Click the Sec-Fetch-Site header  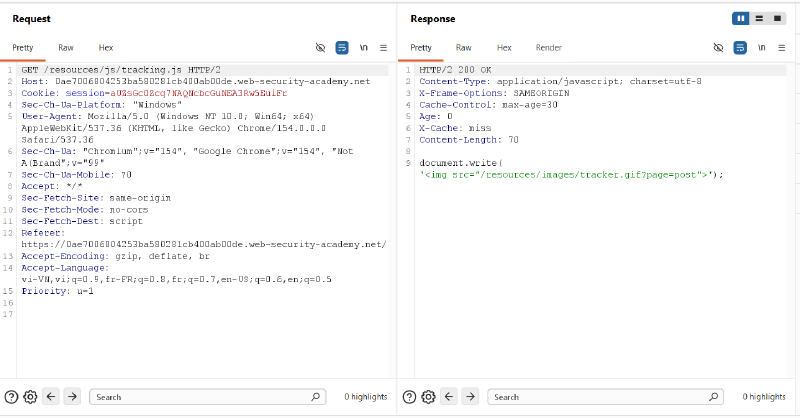pyautogui.click(x=96, y=198)
